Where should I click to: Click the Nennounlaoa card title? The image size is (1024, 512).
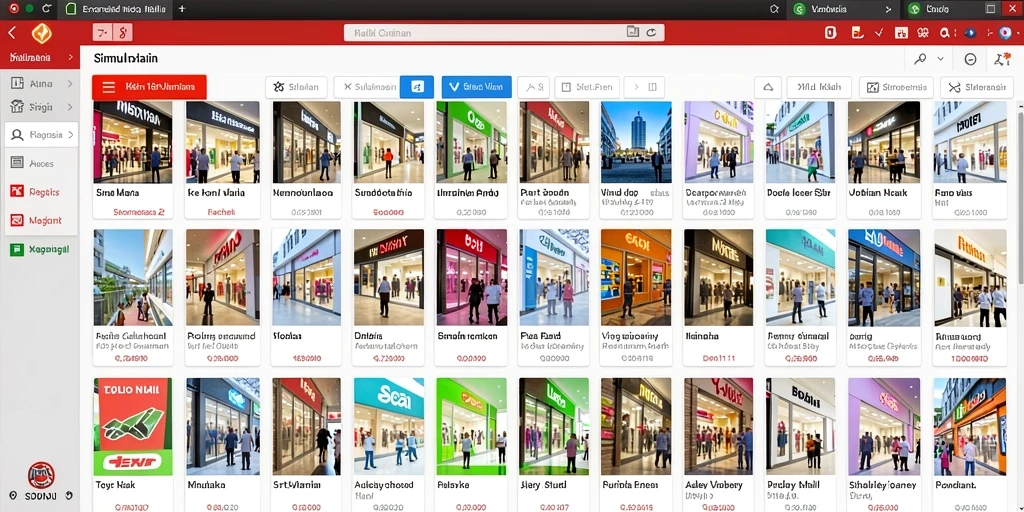tap(303, 193)
